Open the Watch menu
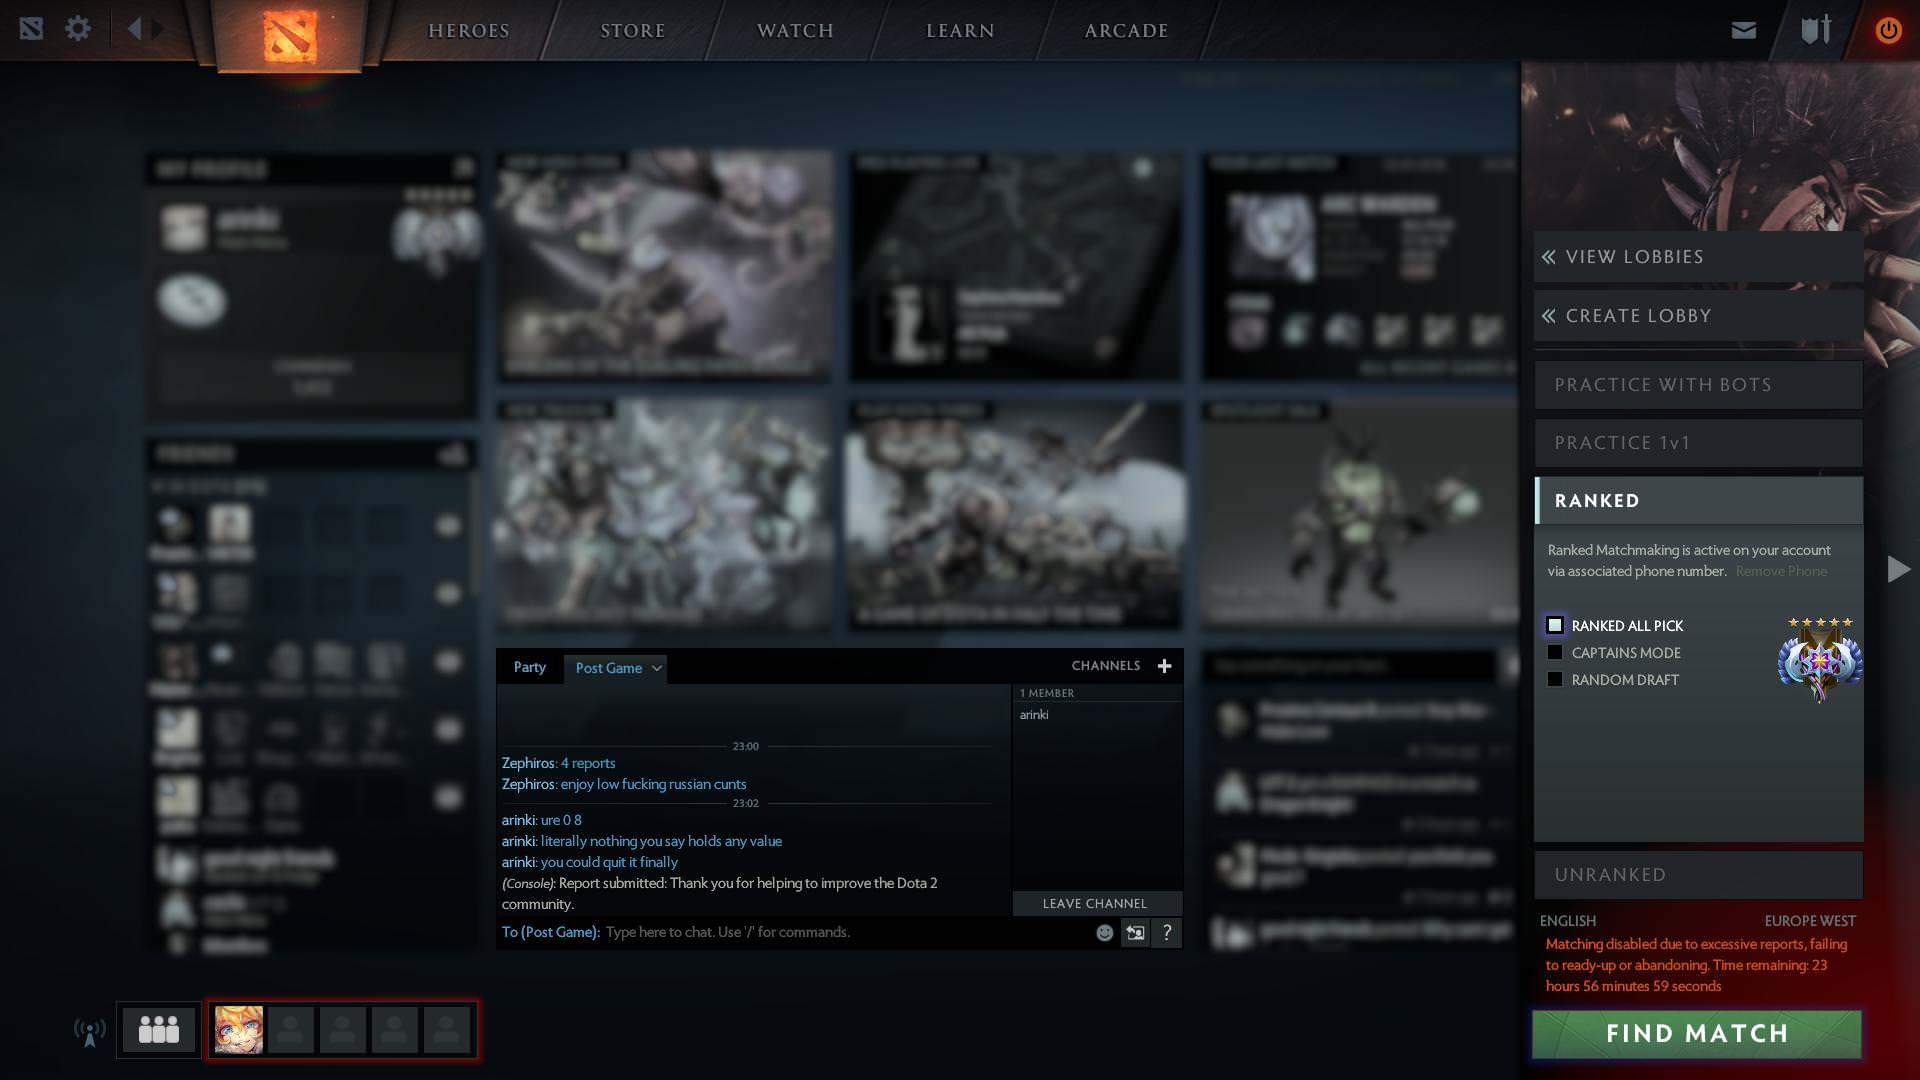Image resolution: width=1920 pixels, height=1080 pixels. (795, 31)
